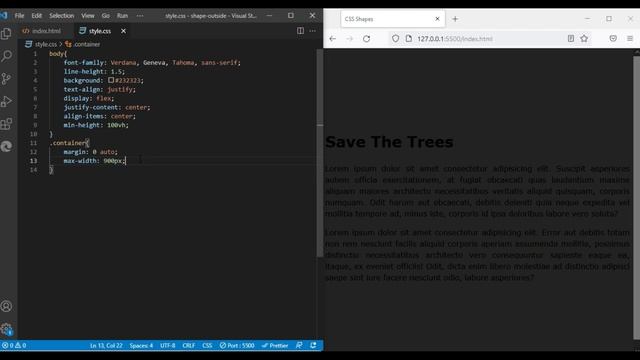Stop Live Server on Port 5500
This screenshot has height=360, width=640.
point(237,345)
